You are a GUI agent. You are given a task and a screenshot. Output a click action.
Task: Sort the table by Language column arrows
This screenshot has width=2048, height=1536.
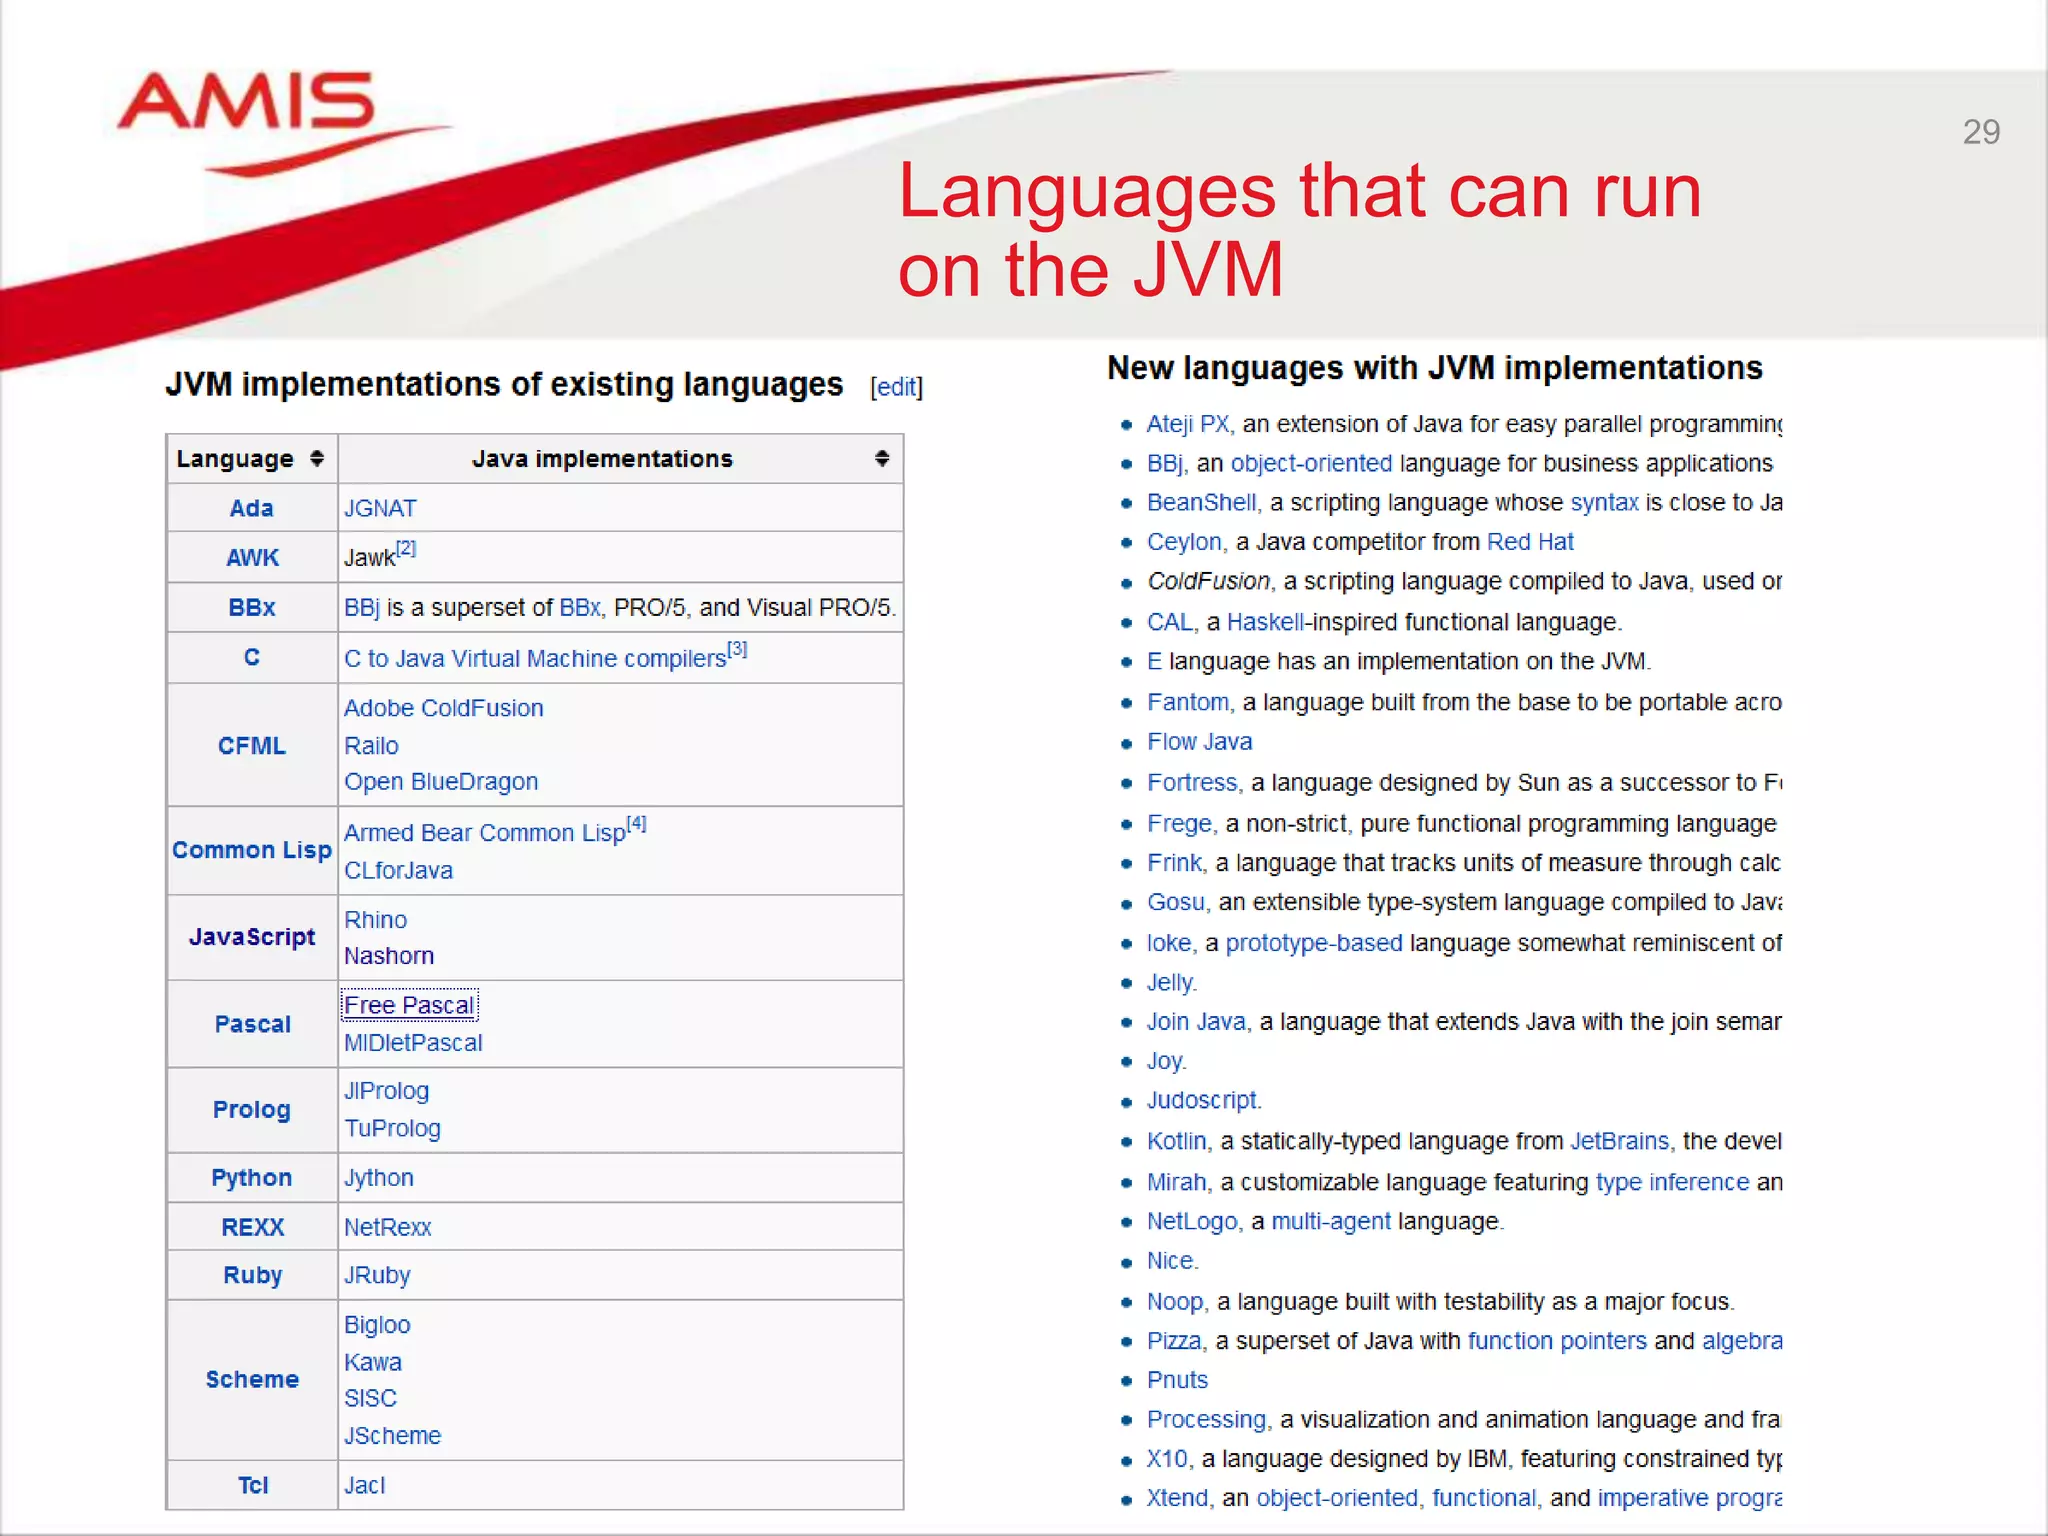coord(317,459)
